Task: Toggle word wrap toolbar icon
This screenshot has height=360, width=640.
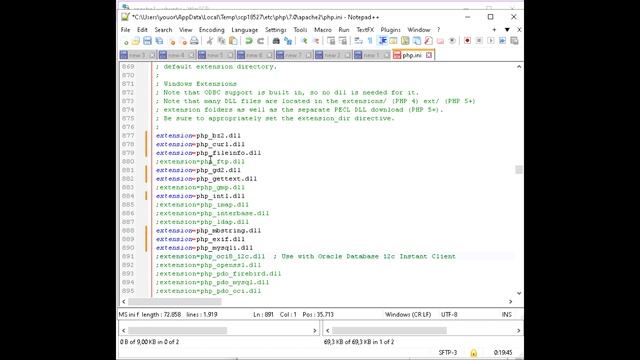Action: [x=358, y=41]
